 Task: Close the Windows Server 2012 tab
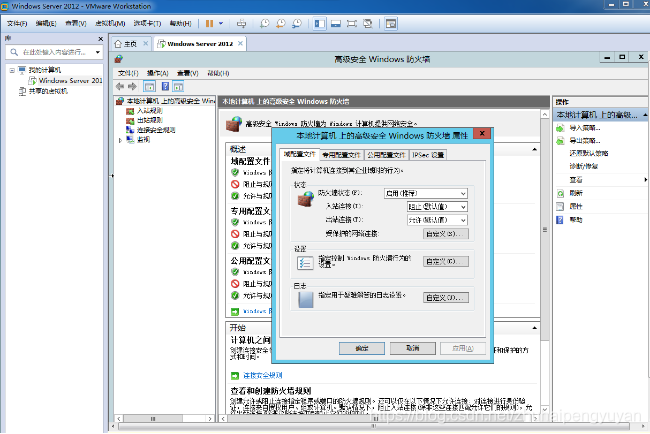coord(240,44)
